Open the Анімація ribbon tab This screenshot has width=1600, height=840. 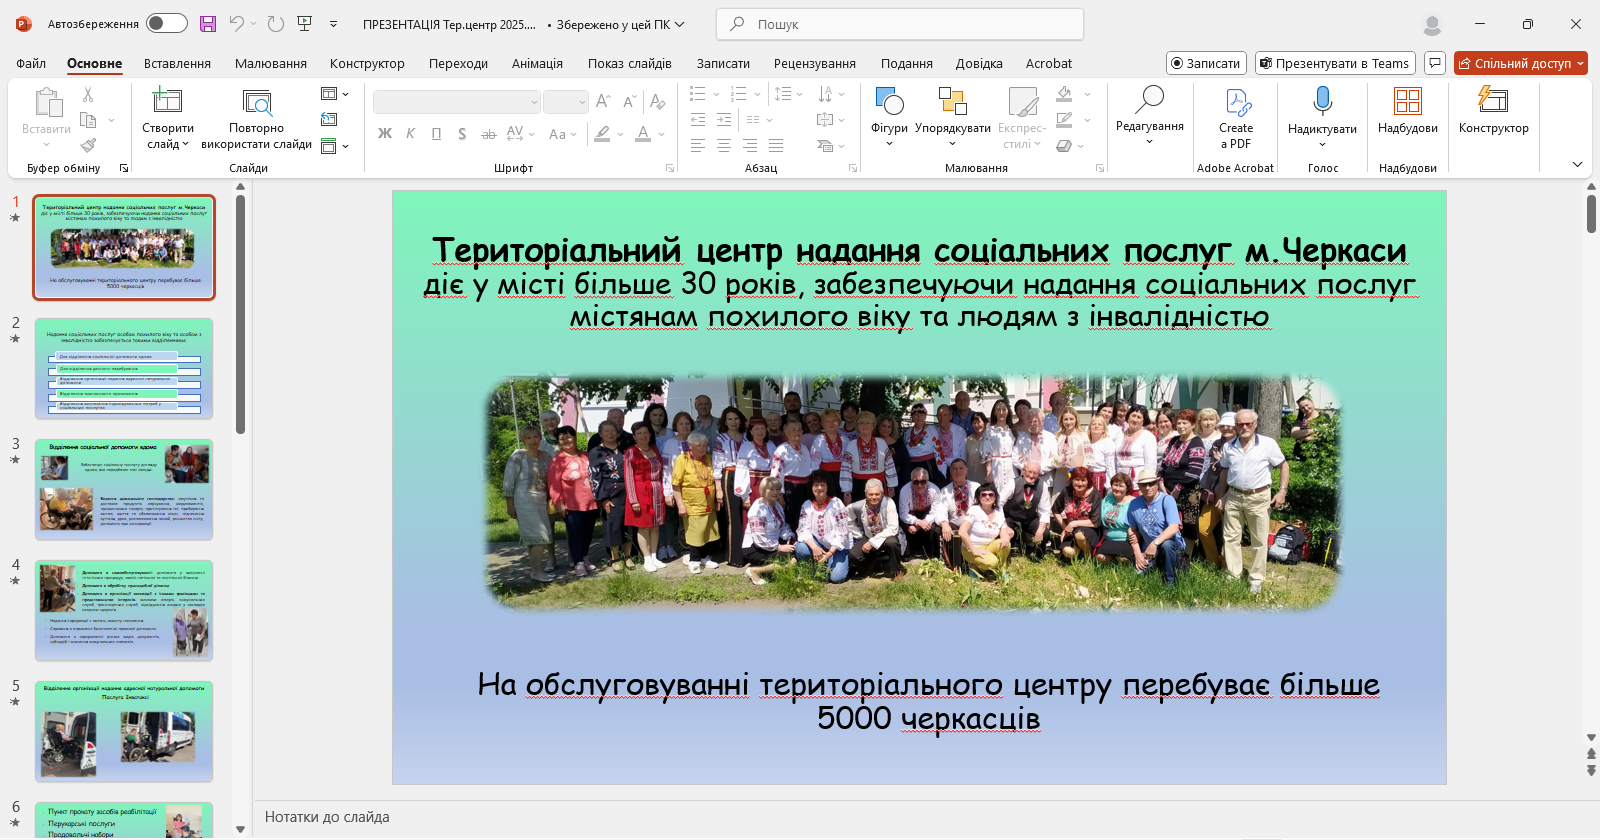tap(537, 63)
